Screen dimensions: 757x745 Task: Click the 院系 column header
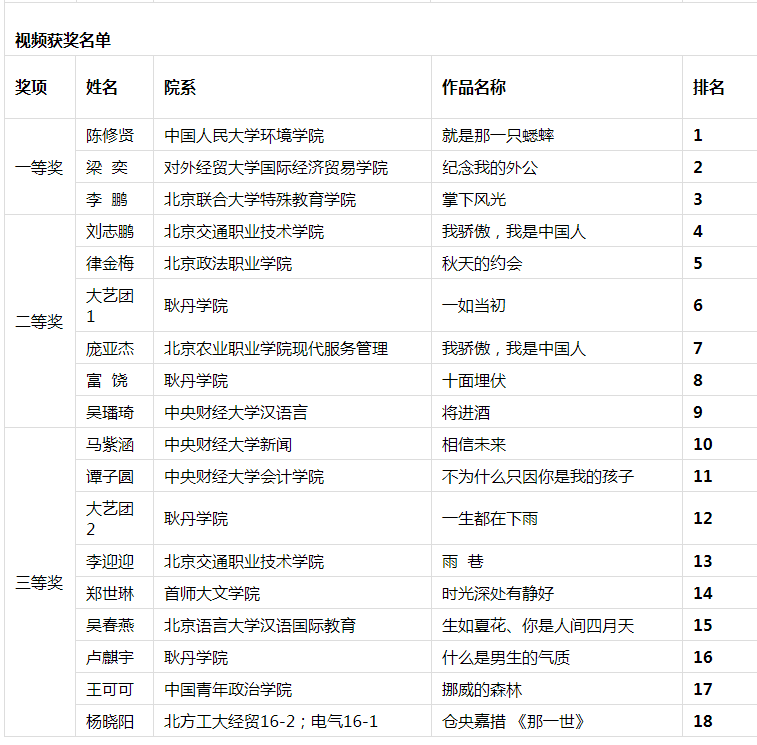180,87
